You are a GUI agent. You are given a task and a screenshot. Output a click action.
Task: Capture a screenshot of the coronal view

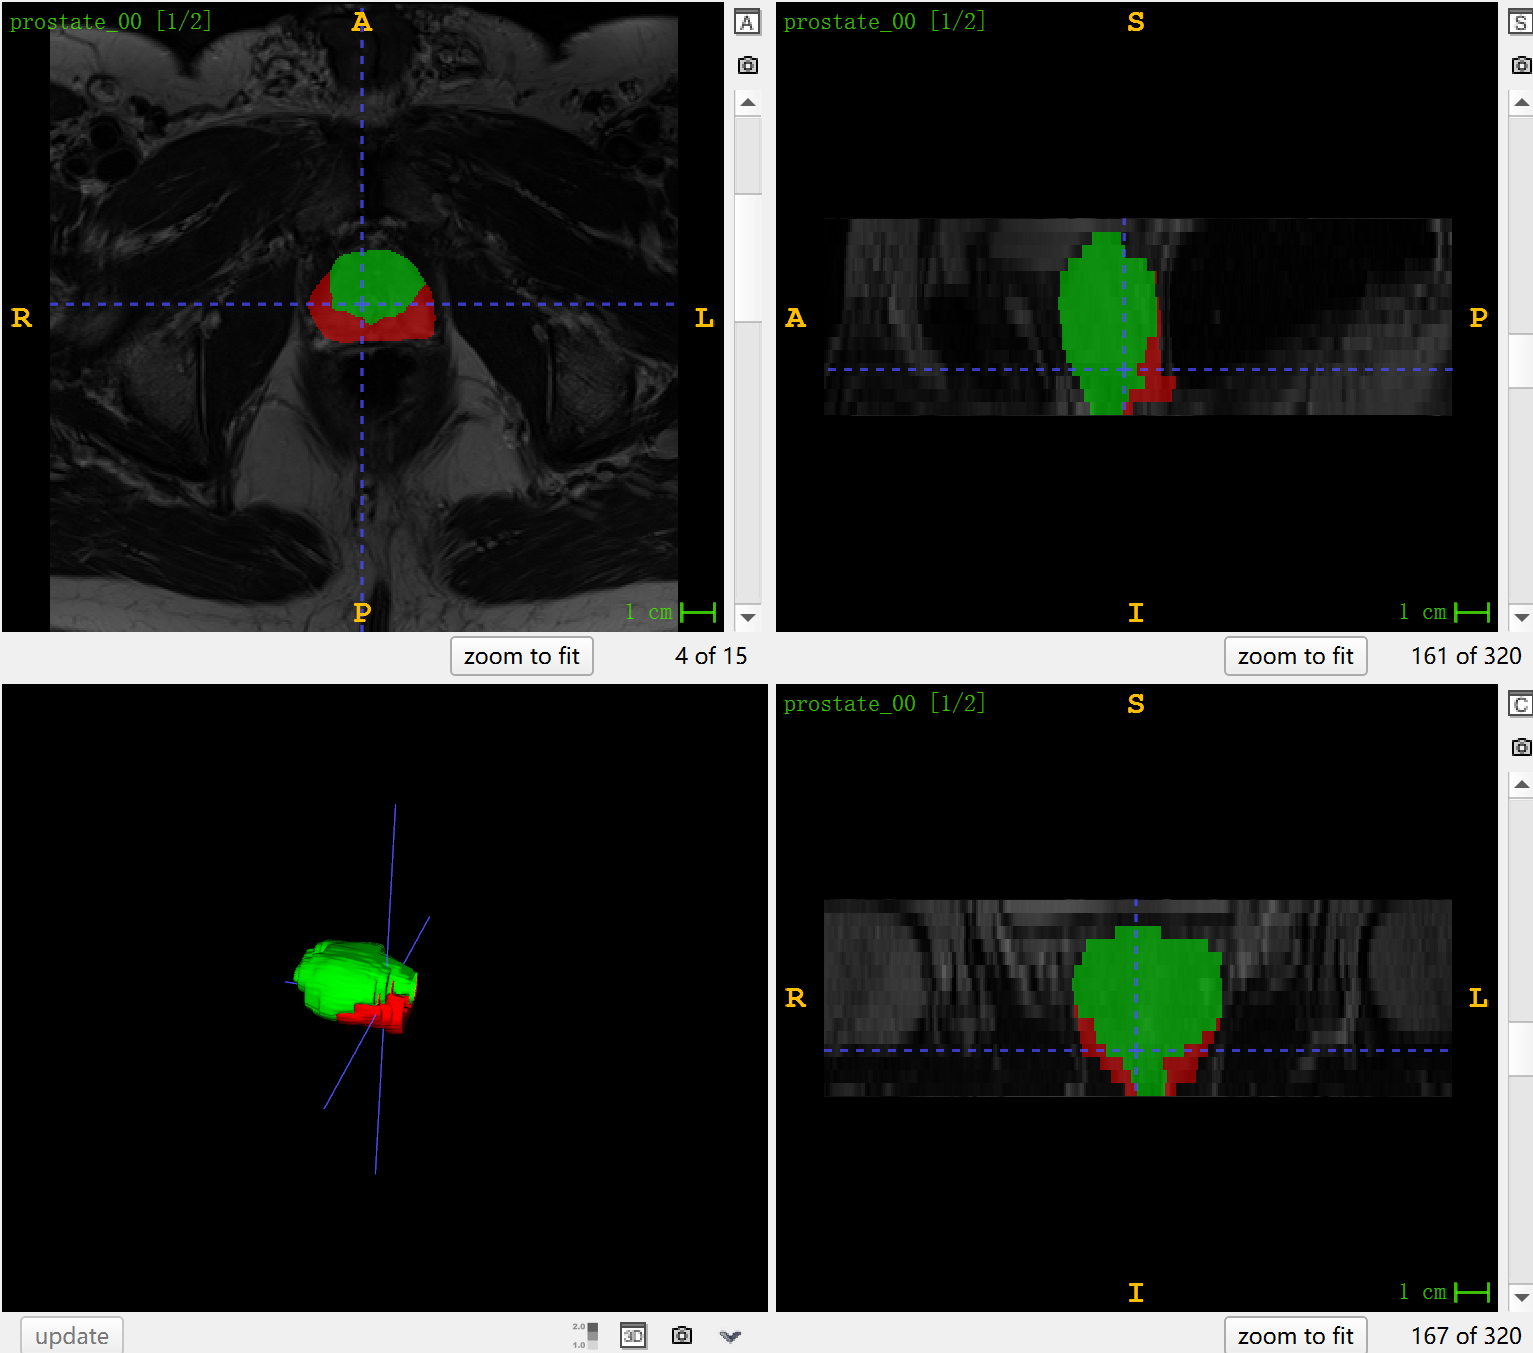click(1521, 747)
